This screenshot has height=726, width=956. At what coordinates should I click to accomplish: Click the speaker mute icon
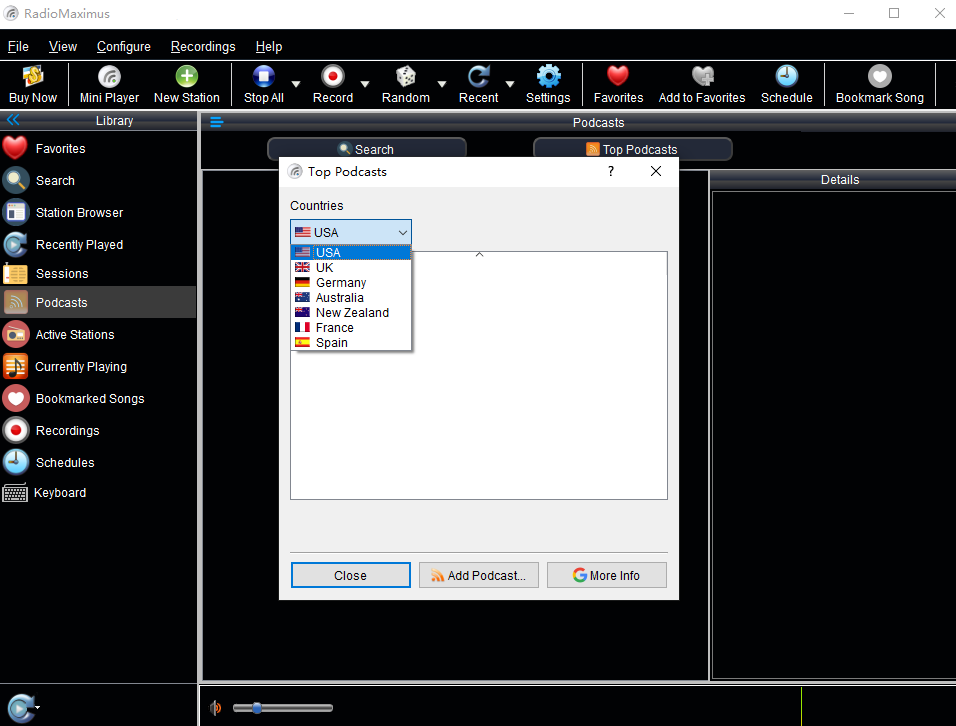tap(215, 708)
